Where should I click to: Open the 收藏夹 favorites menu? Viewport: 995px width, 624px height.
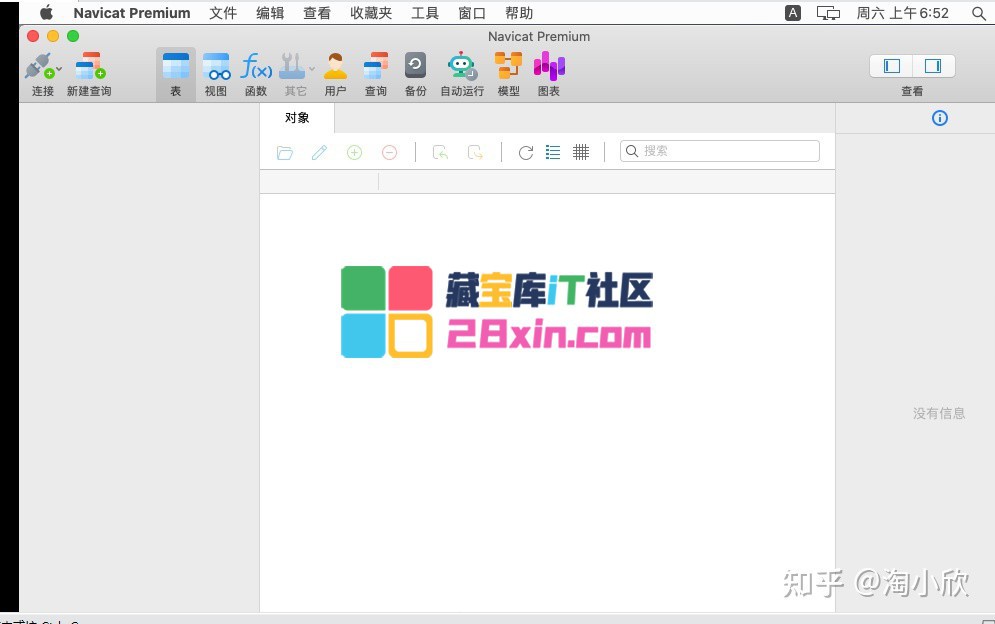point(371,13)
